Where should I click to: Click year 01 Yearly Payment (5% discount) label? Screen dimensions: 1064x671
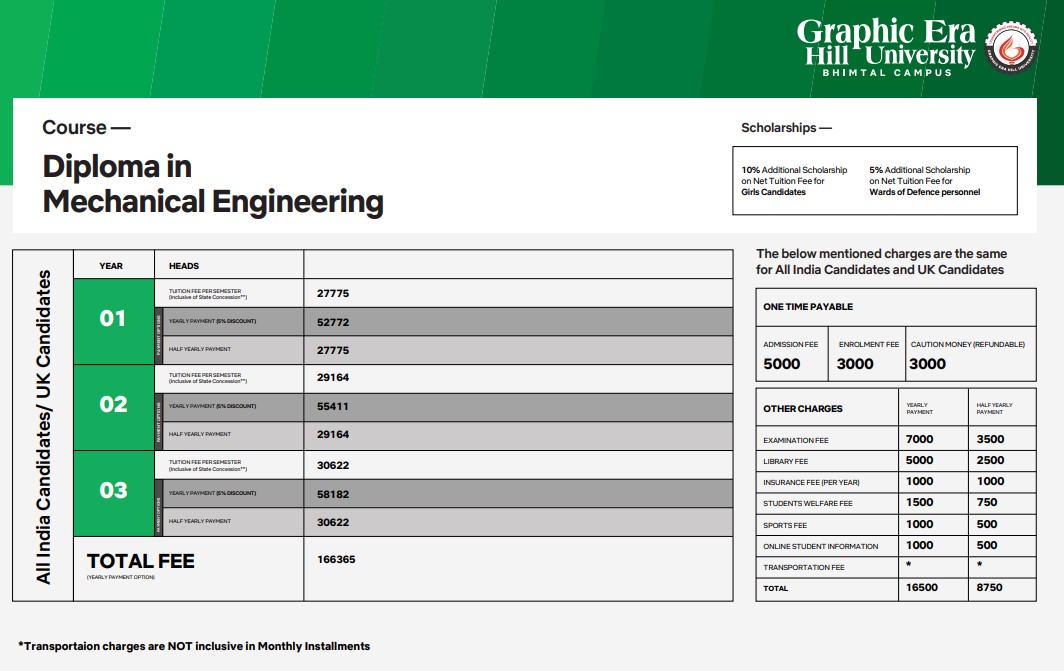click(x=212, y=322)
